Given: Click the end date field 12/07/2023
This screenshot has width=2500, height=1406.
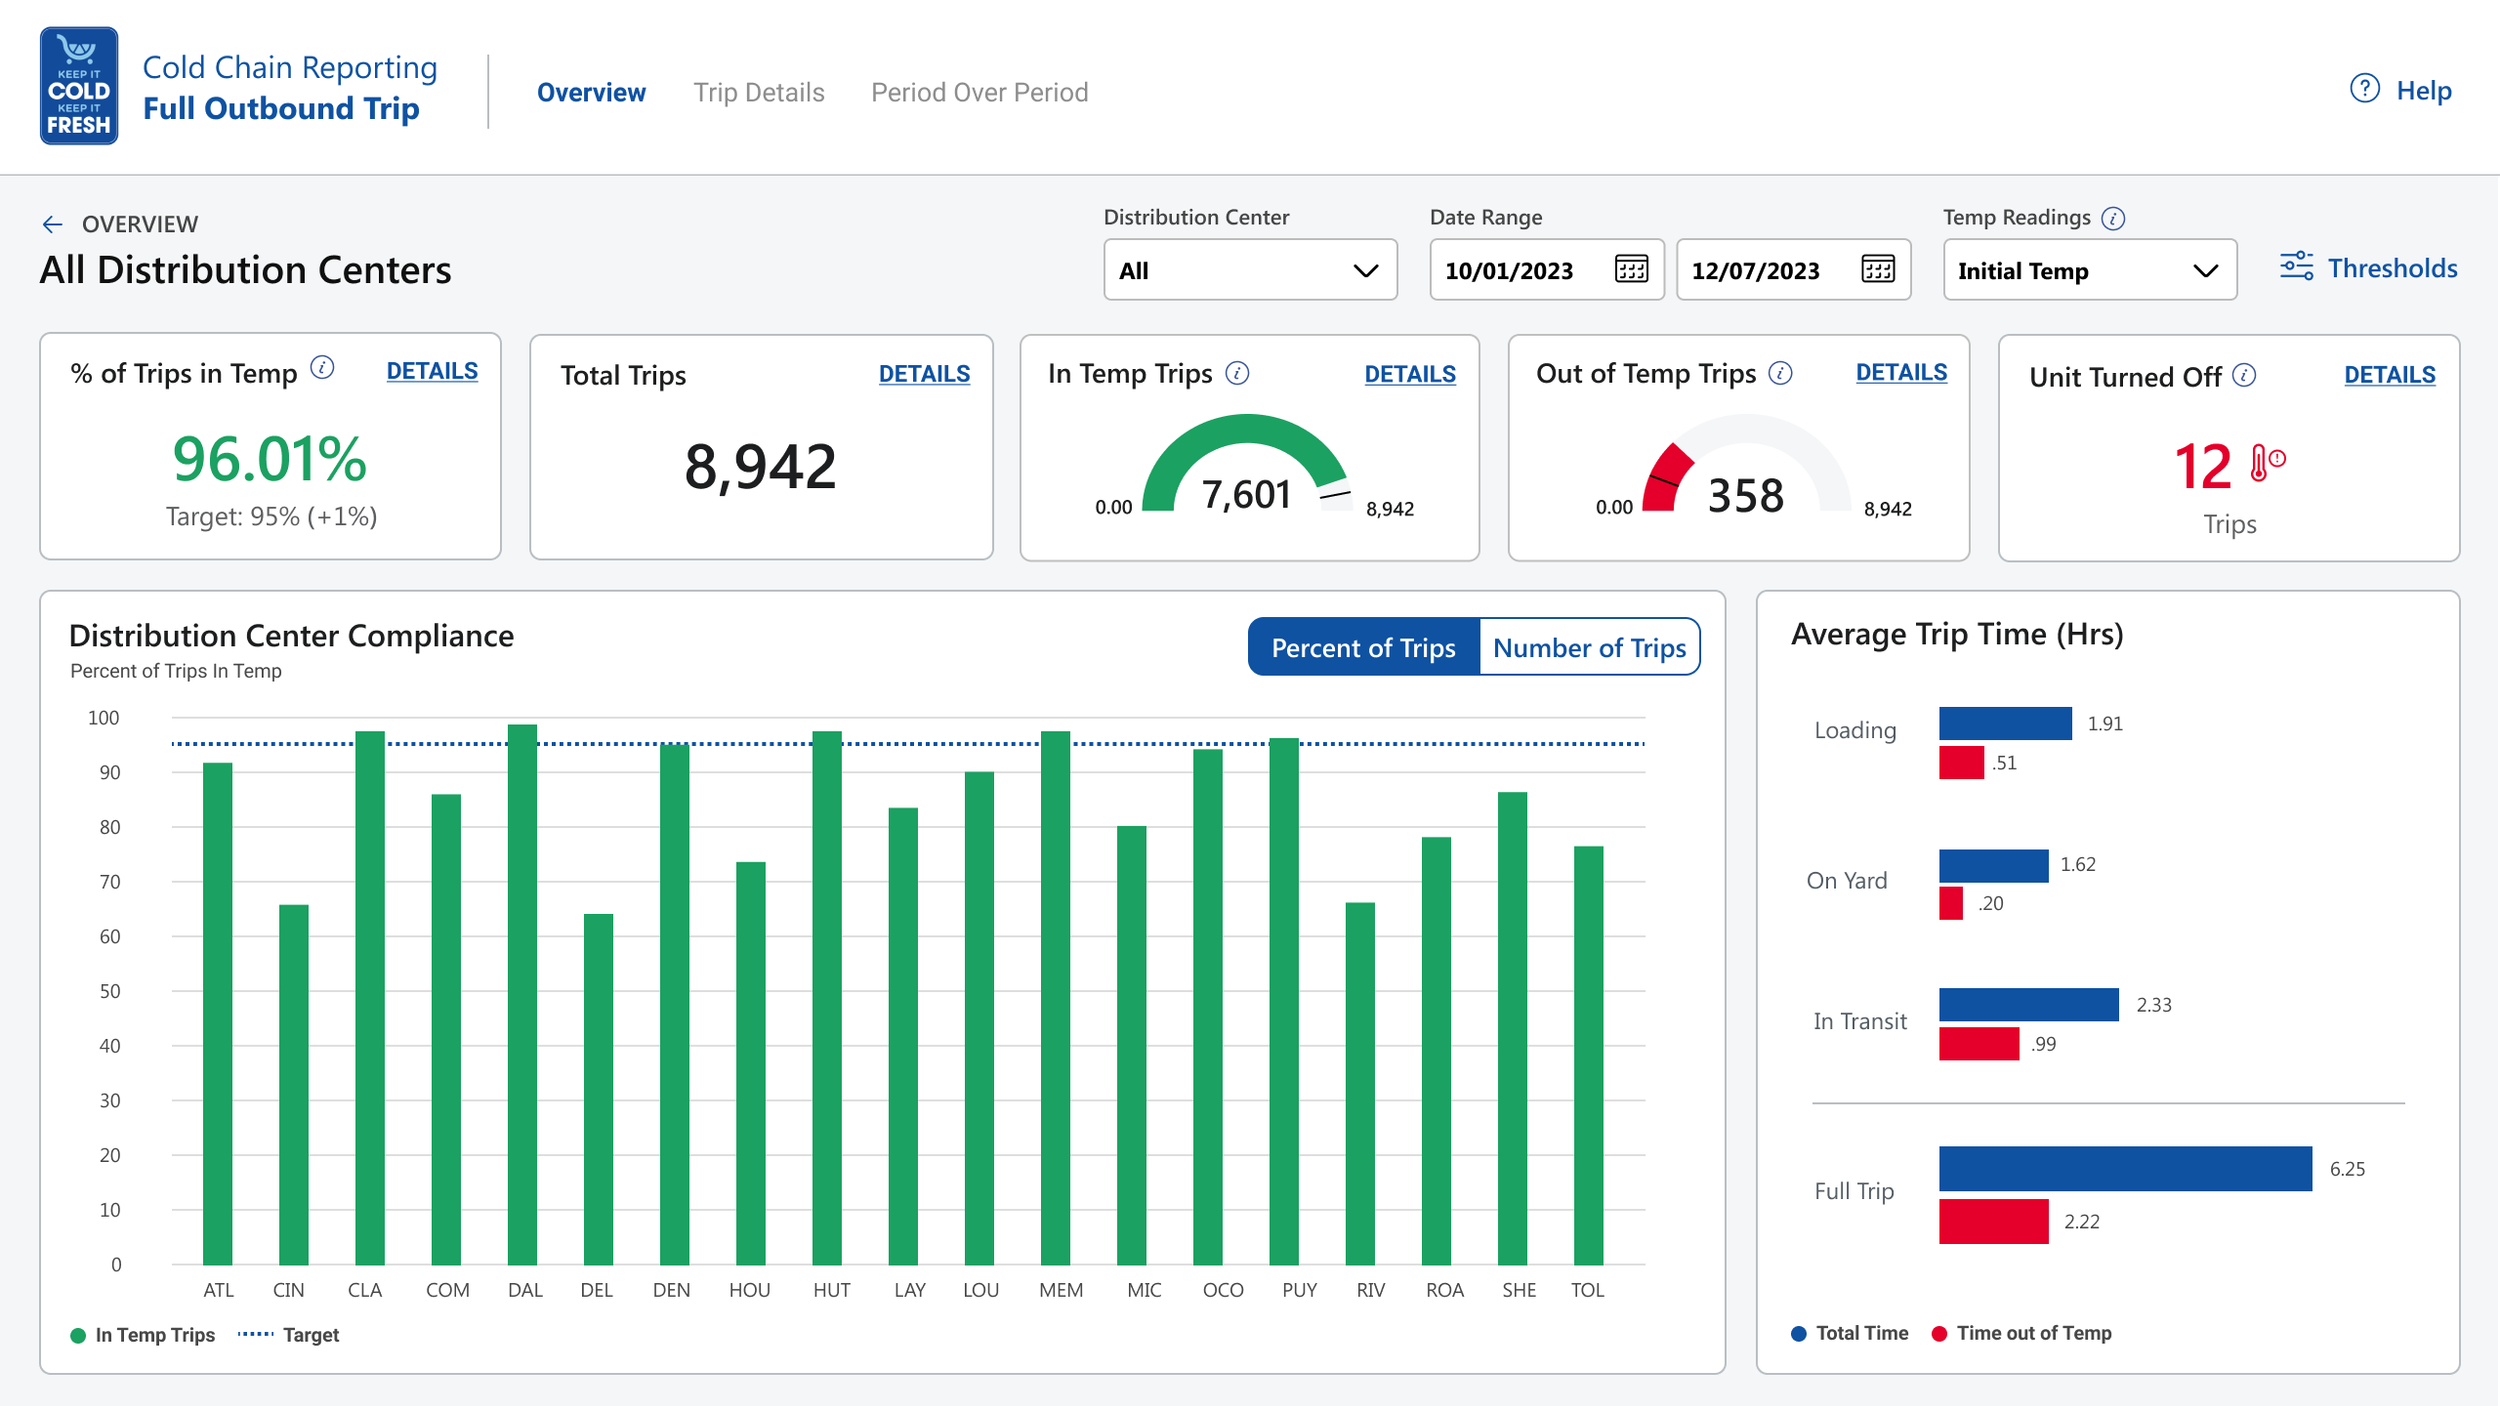Looking at the screenshot, I should coord(1793,269).
